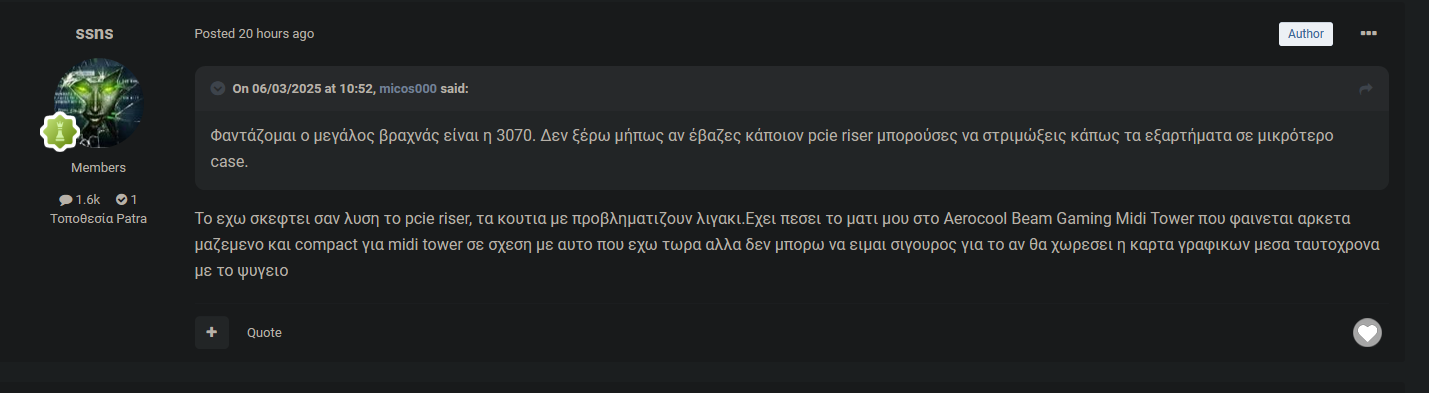Open micos000 profile from quote header
Viewport: 1429px width, 393px height.
point(407,88)
